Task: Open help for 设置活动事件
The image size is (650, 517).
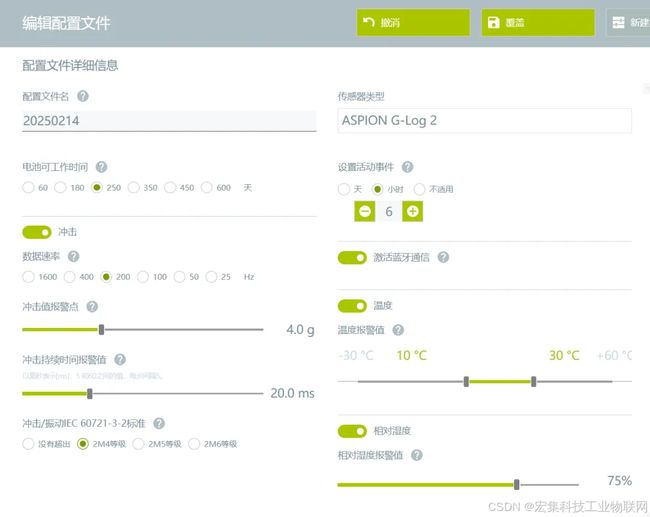Action: pyautogui.click(x=407, y=167)
